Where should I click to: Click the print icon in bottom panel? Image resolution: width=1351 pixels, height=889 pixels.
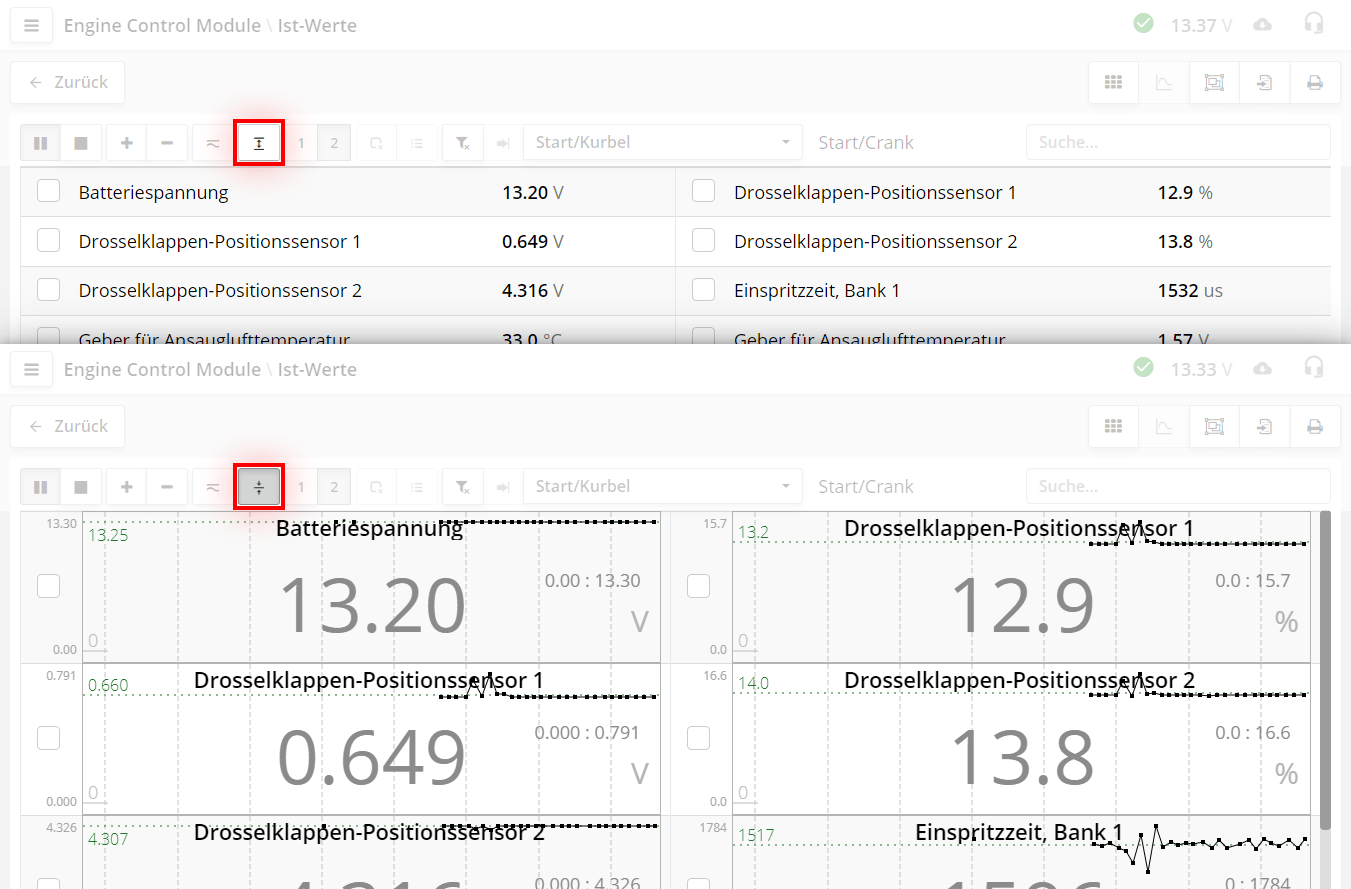[1315, 427]
